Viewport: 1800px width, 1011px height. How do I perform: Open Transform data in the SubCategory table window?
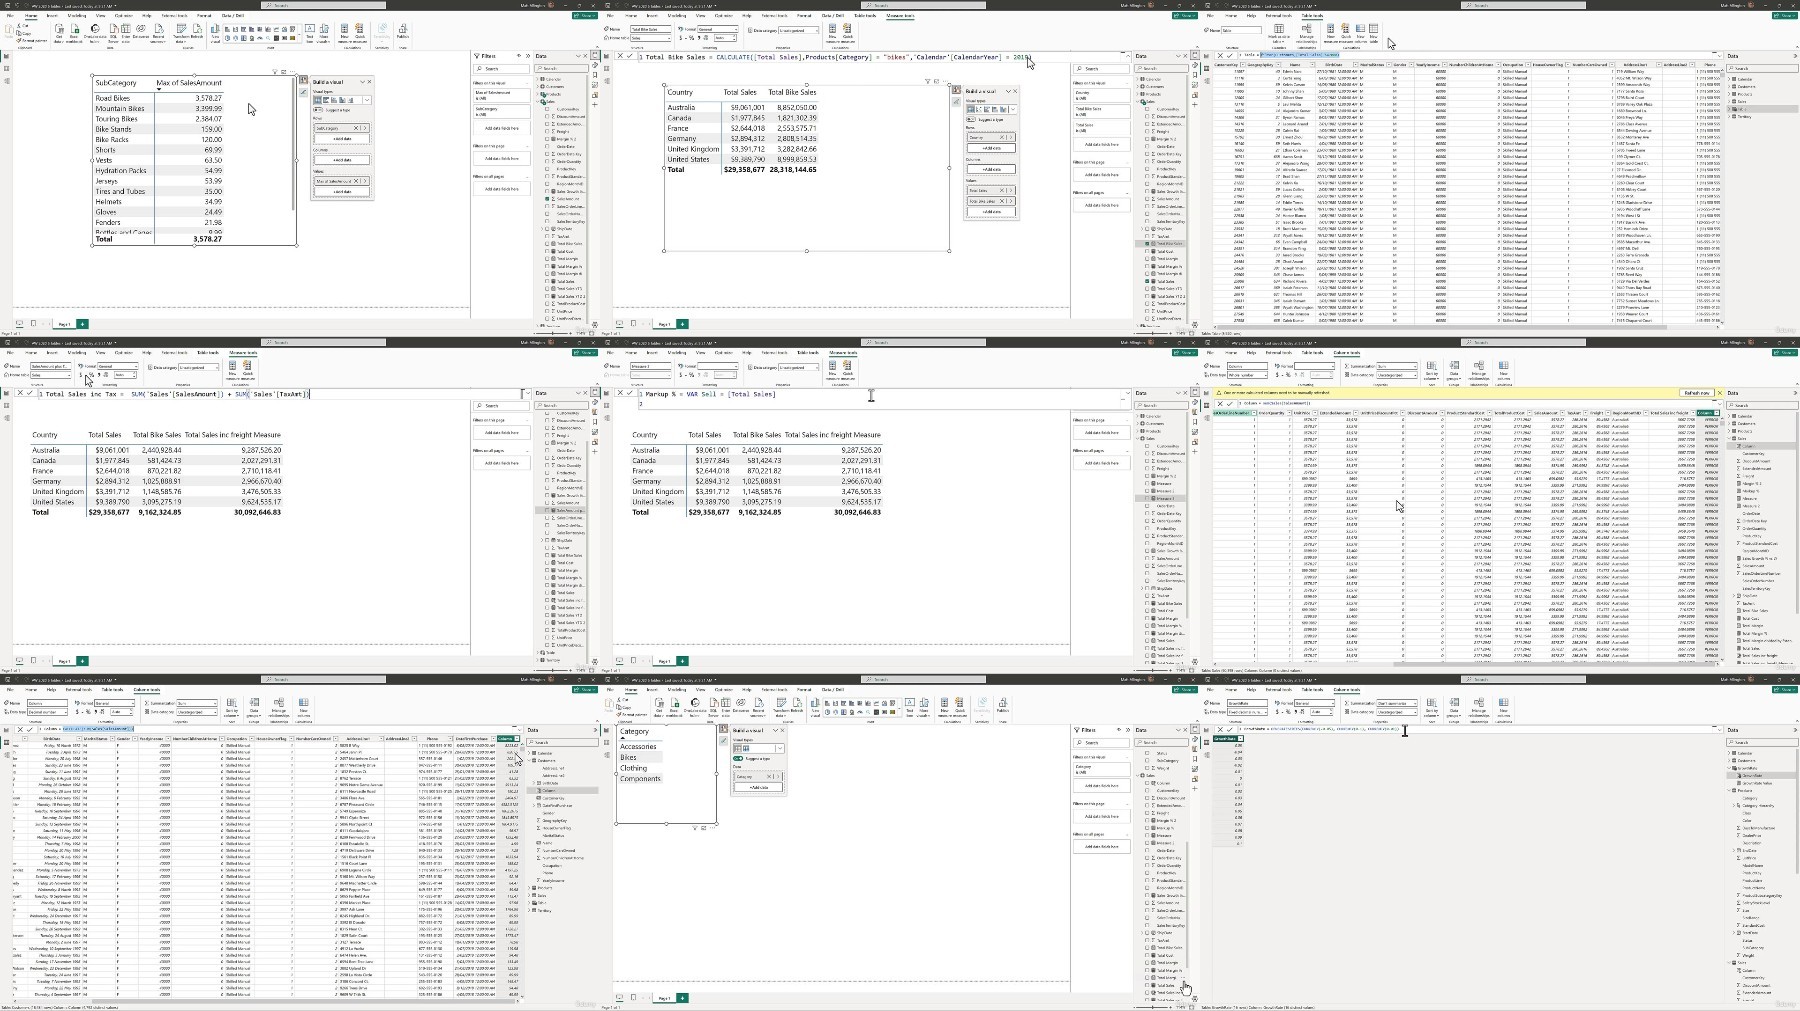[x=180, y=34]
